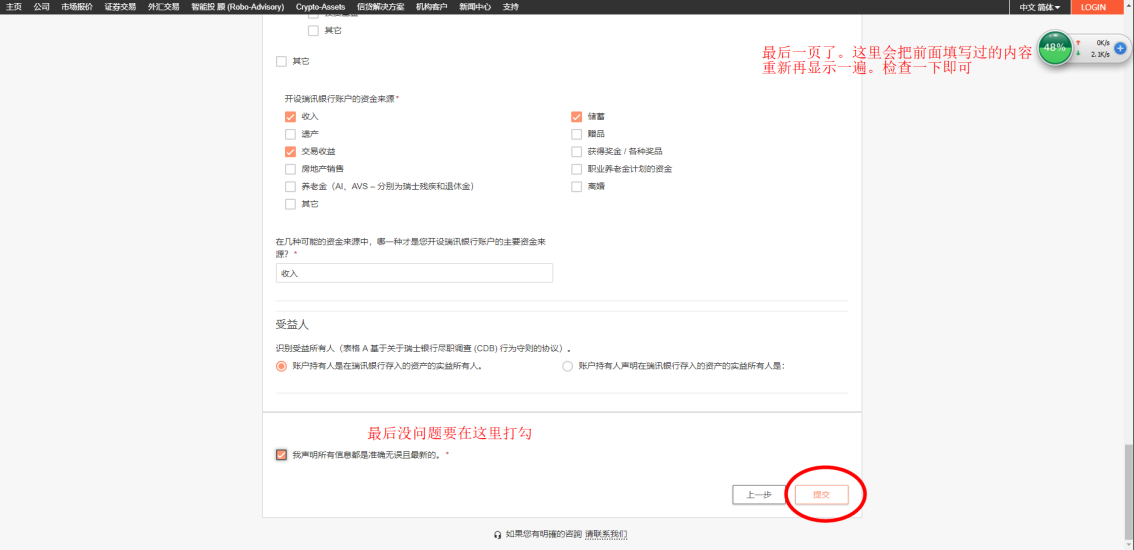Open the 主要资金来源 field showing 收入

click(414, 273)
